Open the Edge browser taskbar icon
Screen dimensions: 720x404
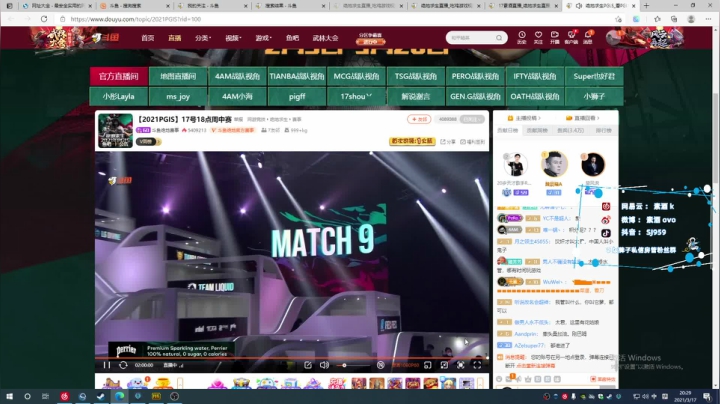tap(119, 396)
